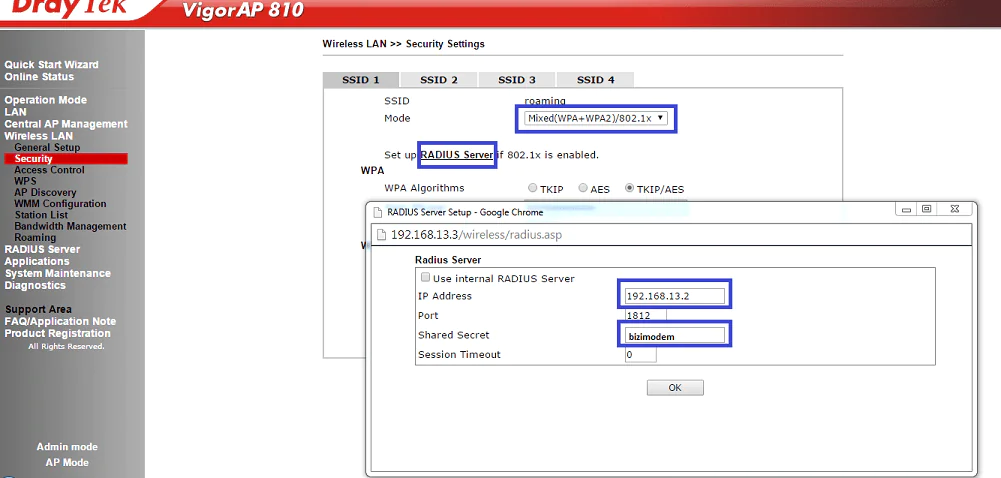Open Access Control page
The width and height of the screenshot is (1001, 478).
coord(49,170)
